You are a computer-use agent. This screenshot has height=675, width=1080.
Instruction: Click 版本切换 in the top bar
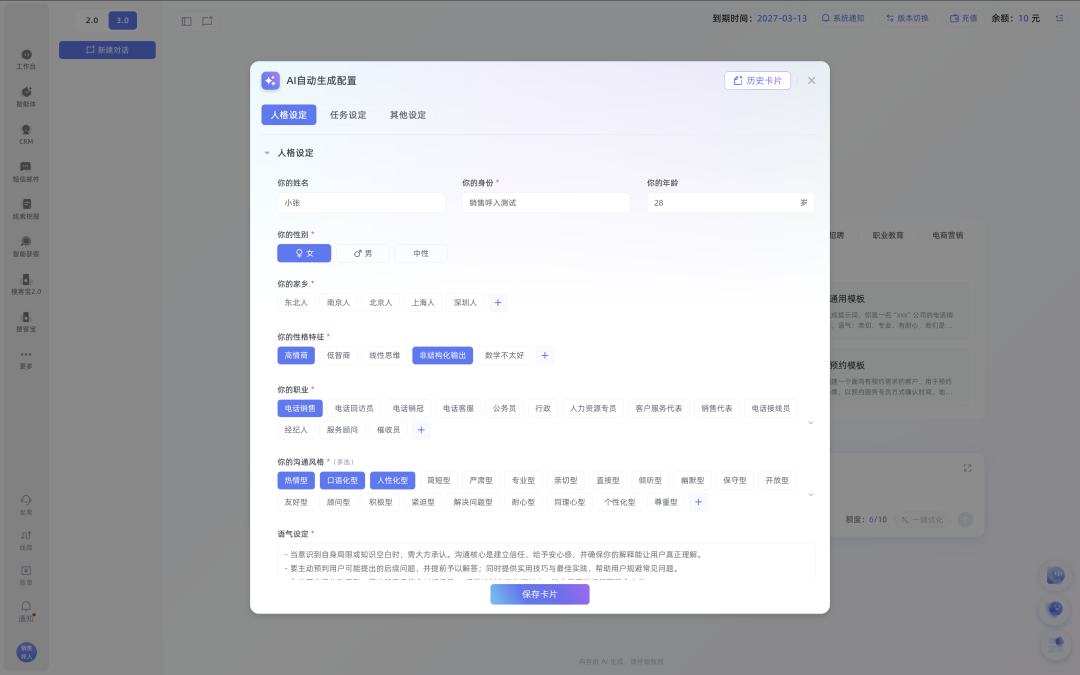(x=907, y=18)
